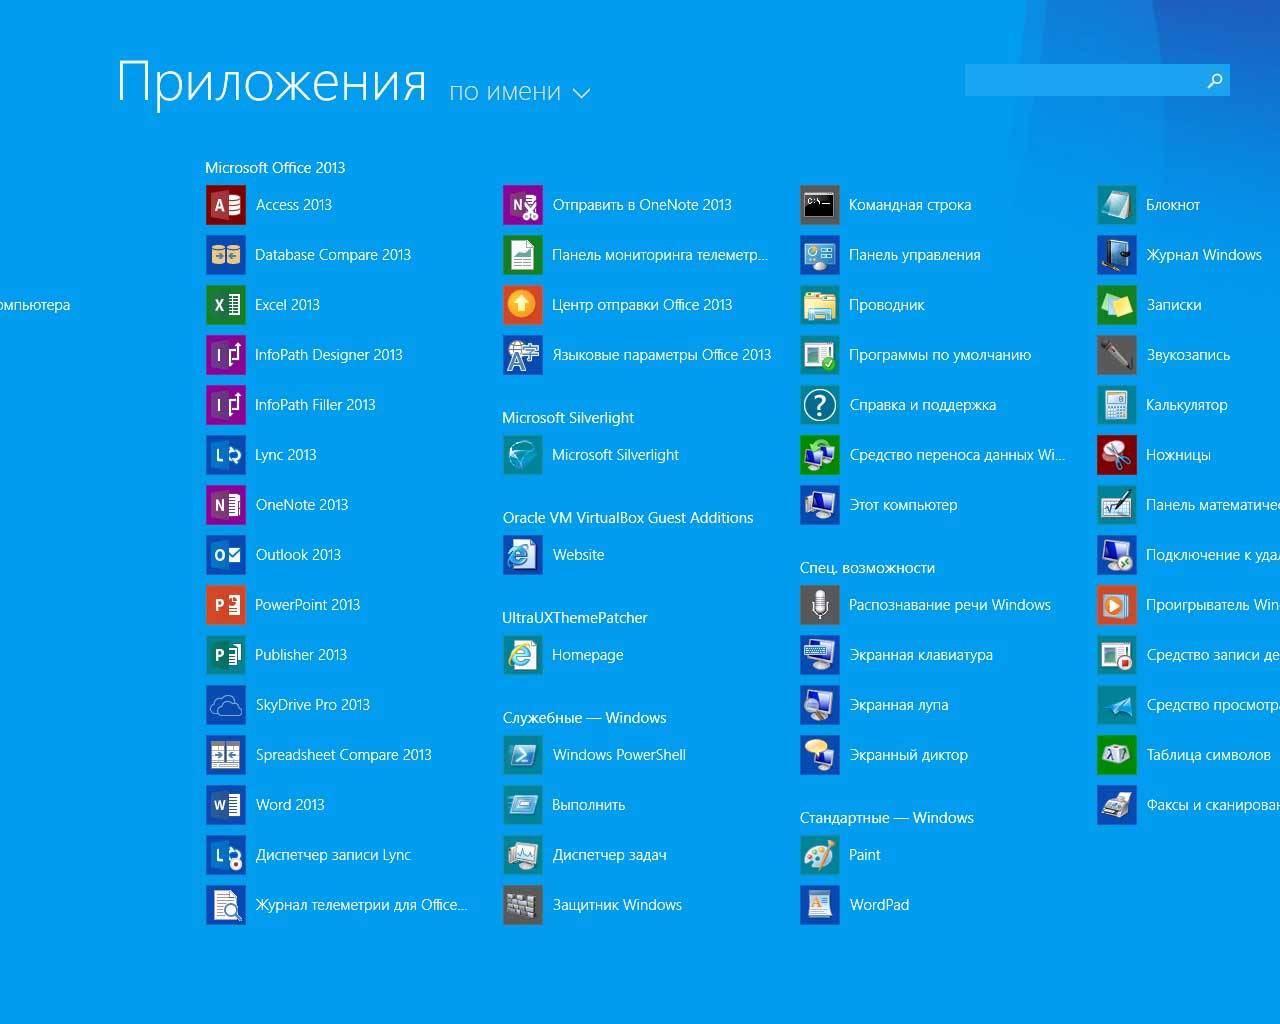This screenshot has height=1024, width=1280.
Task: Click the Калькулятор icon
Action: [x=1117, y=405]
